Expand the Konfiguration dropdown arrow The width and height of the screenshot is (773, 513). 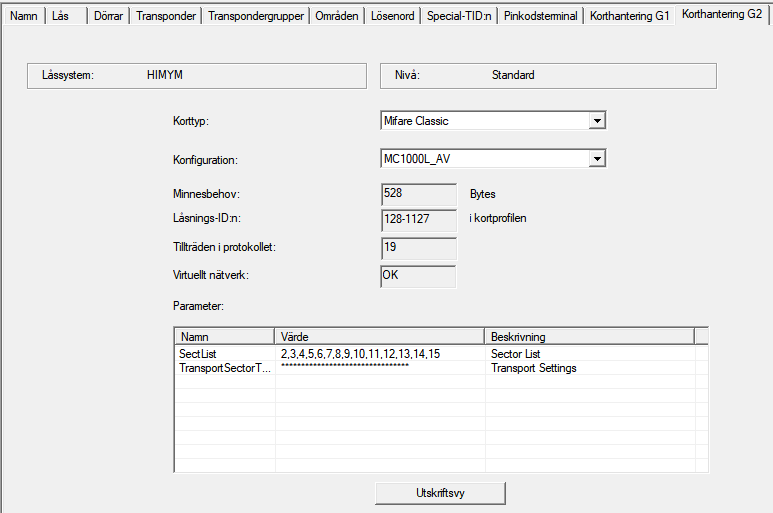pyautogui.click(x=597, y=159)
